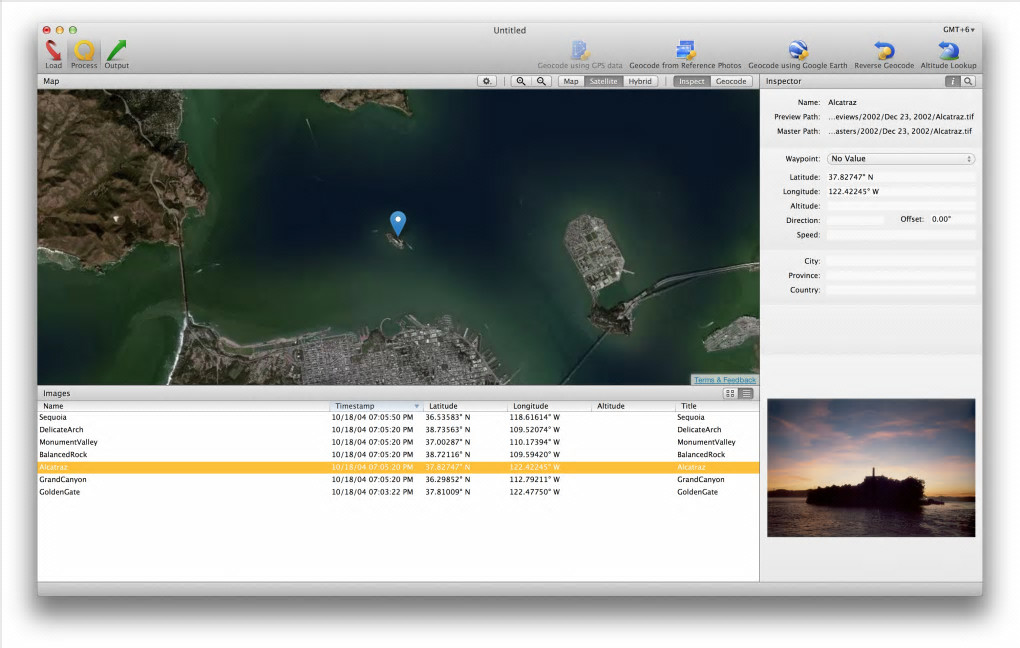Open the Terms & Feedback link
Viewport: 1020px width, 648px height.
(725, 380)
